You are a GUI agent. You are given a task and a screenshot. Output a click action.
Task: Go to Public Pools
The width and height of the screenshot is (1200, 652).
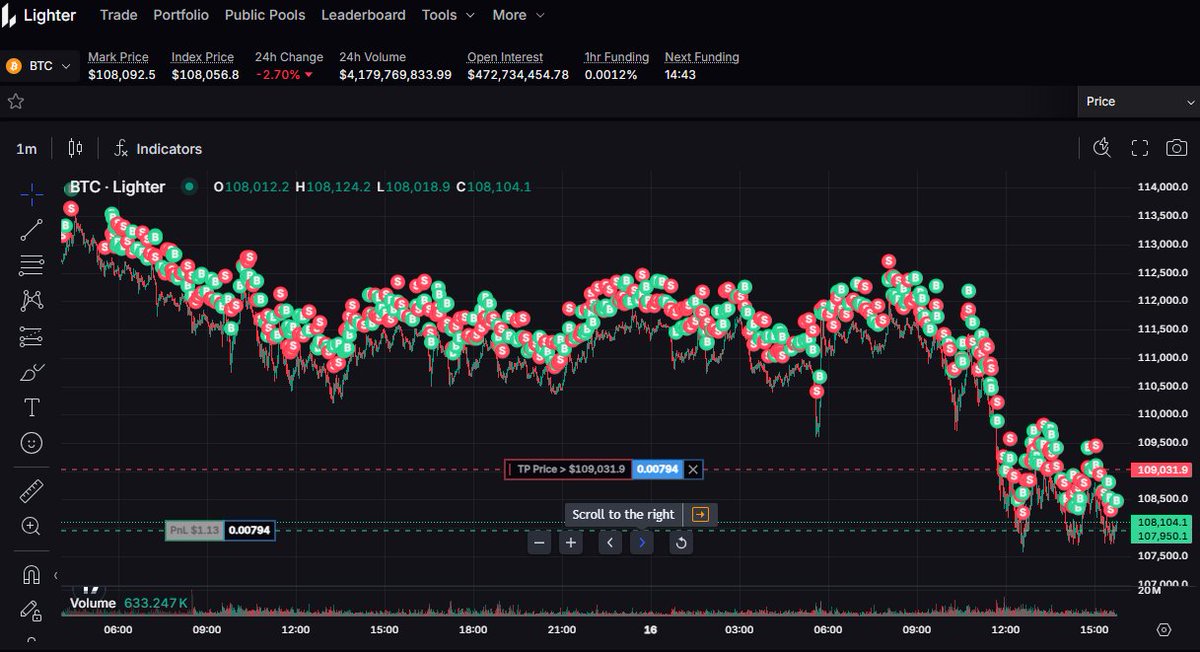pyautogui.click(x=265, y=15)
